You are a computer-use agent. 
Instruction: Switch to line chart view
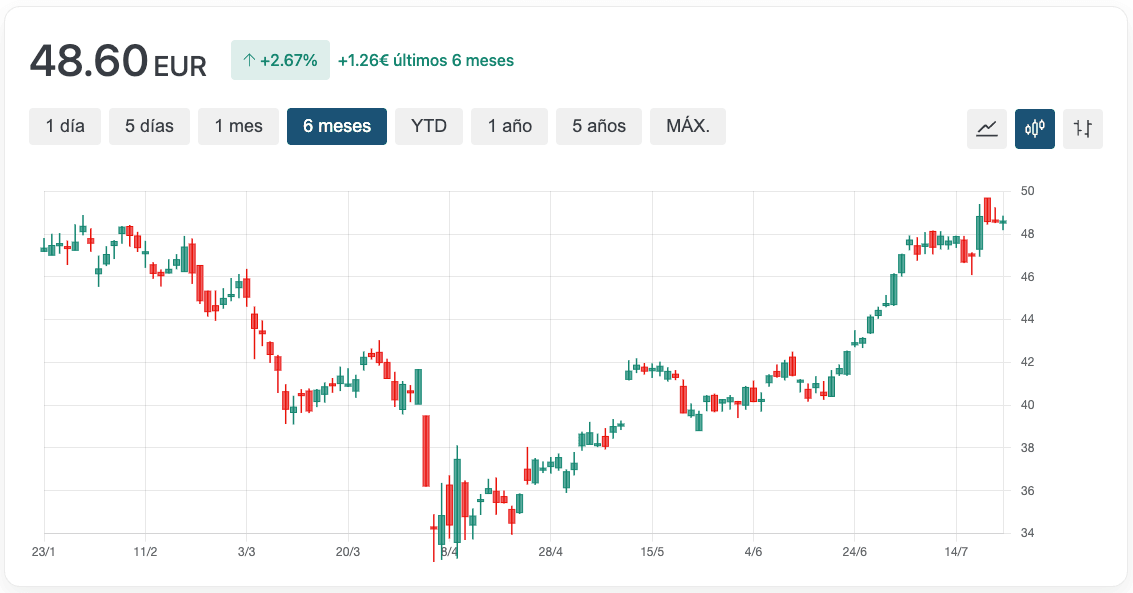986,128
